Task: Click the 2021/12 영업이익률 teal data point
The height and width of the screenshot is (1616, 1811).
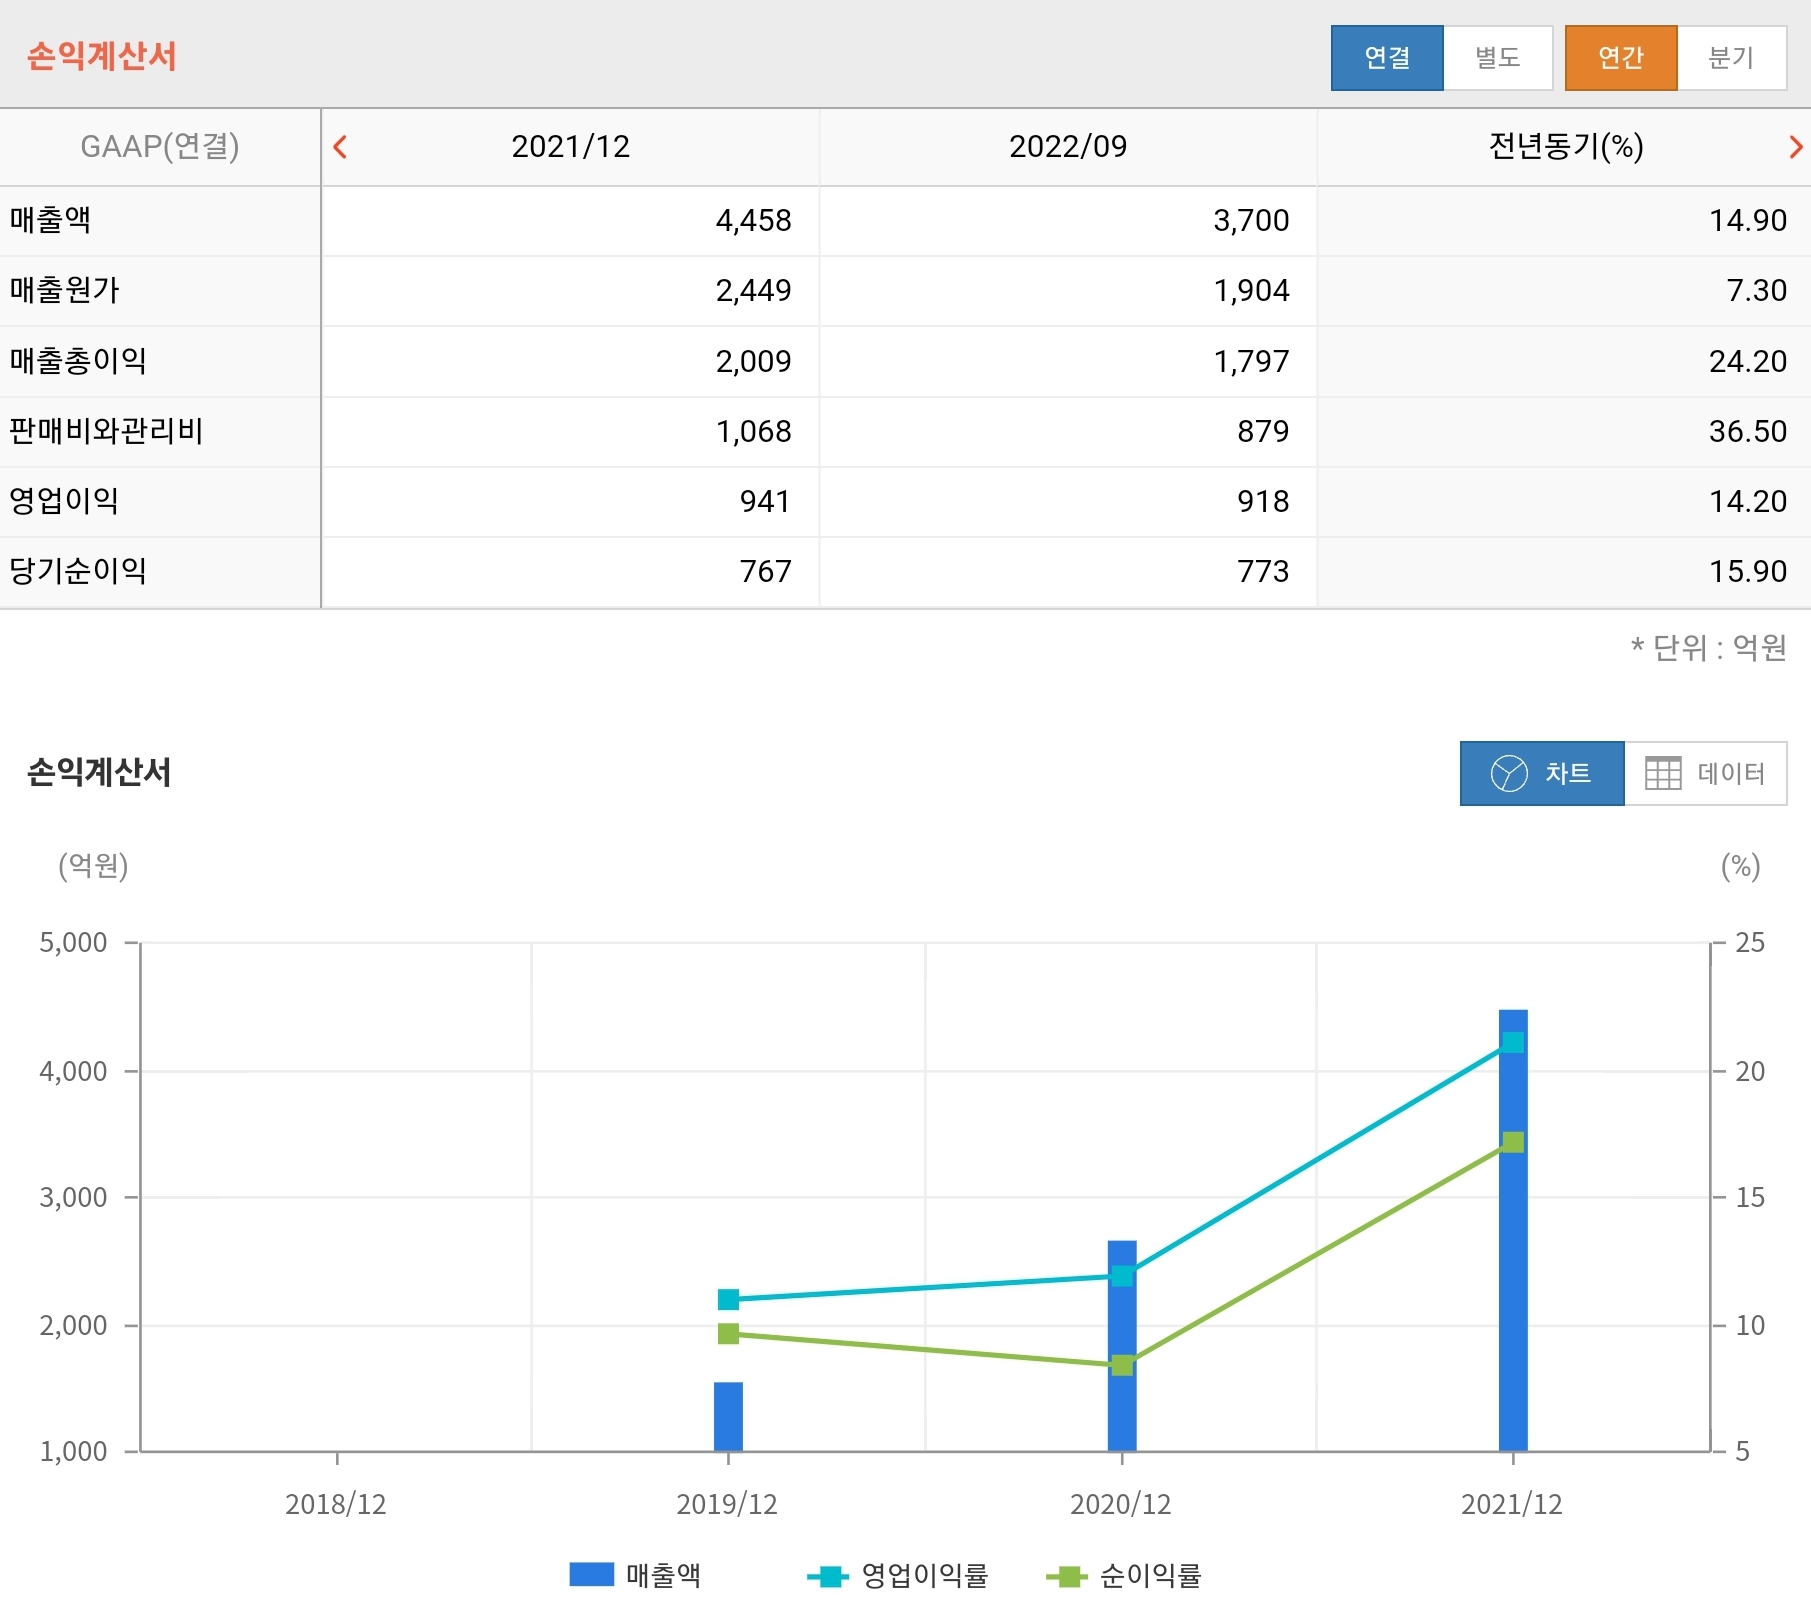Action: coord(1513,1043)
